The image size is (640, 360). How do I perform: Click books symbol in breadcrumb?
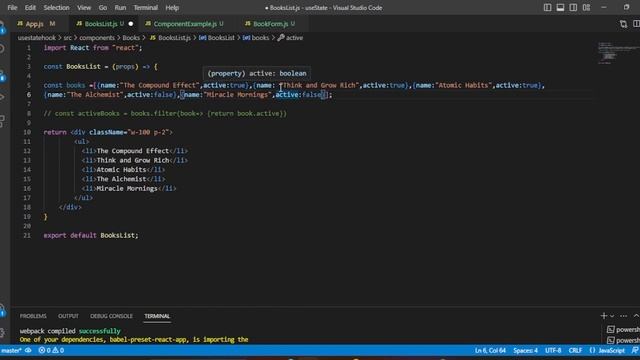(256, 38)
